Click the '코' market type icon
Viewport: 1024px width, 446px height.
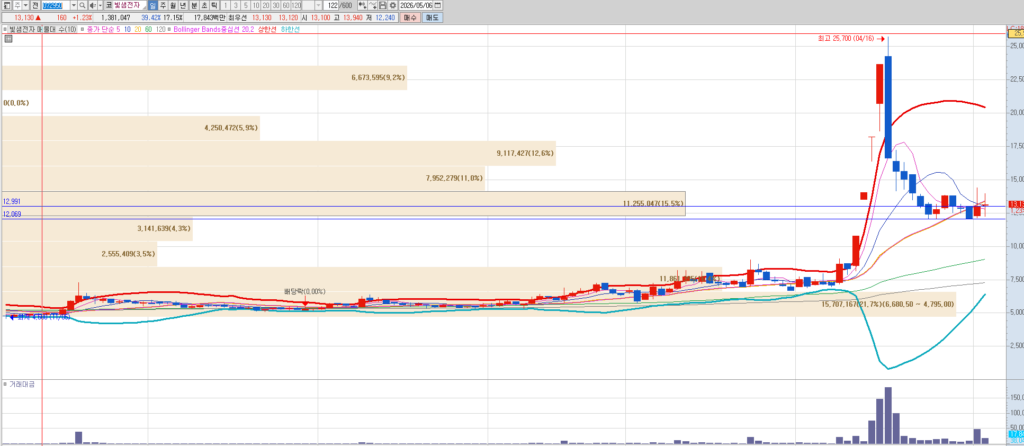(109, 5)
